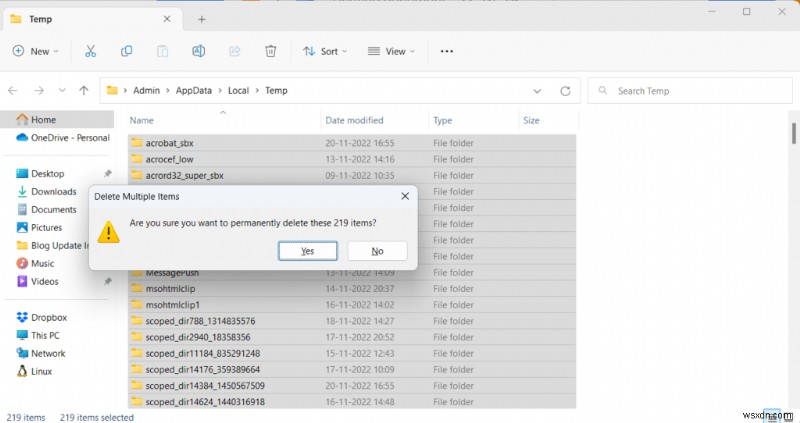Select the acrocef_low folder

coord(352,159)
